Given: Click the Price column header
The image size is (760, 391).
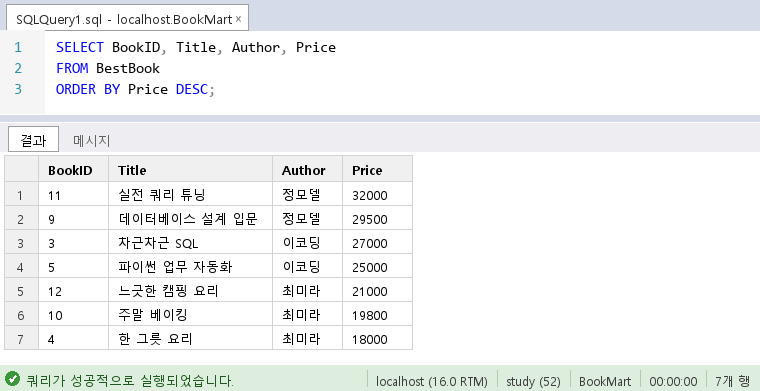Looking at the screenshot, I should tap(378, 169).
